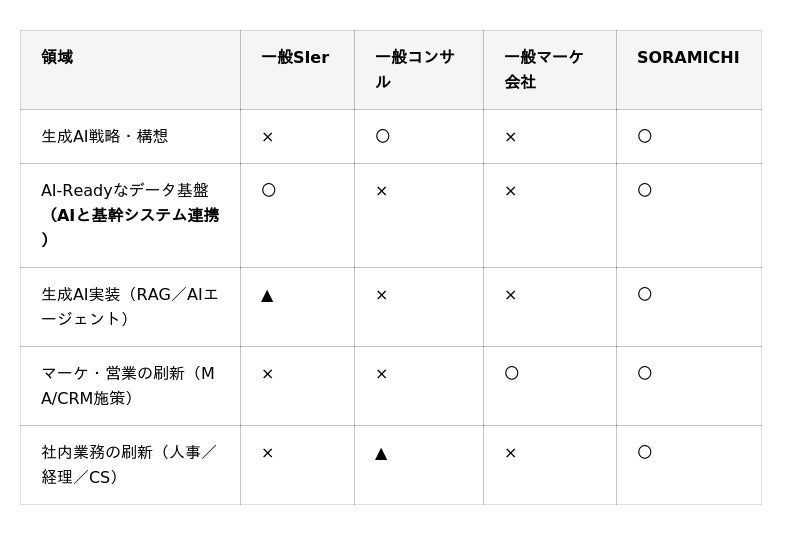800x535 pixels.
Task: Select the 一般SIer column header
Action: coord(295,57)
